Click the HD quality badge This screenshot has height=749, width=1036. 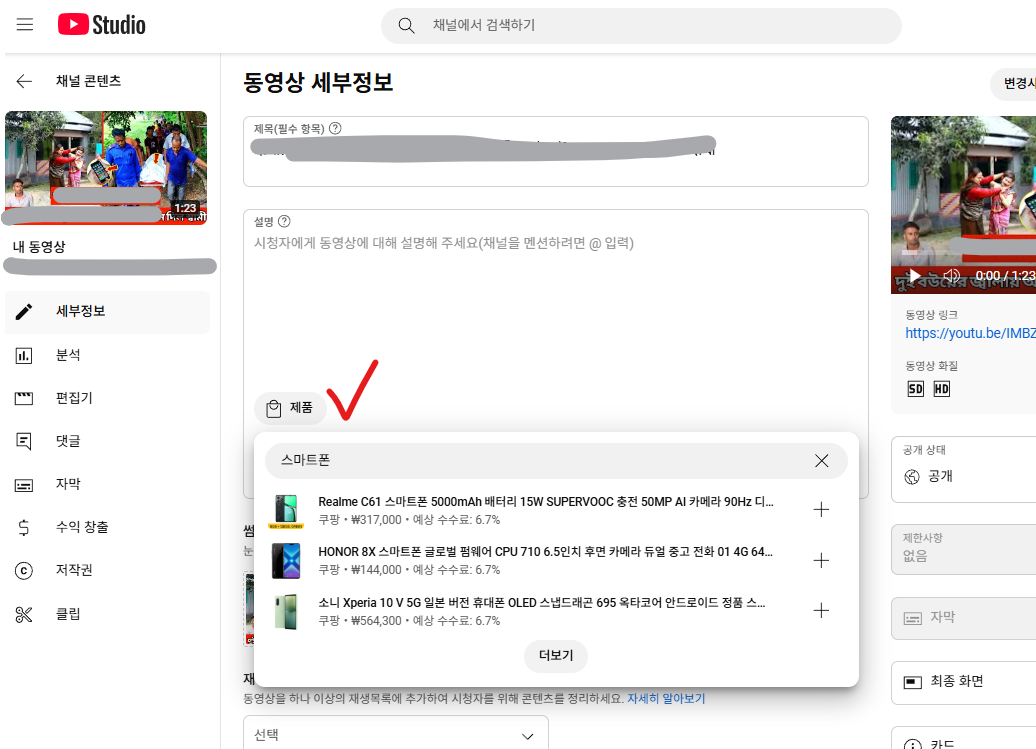[x=942, y=389]
